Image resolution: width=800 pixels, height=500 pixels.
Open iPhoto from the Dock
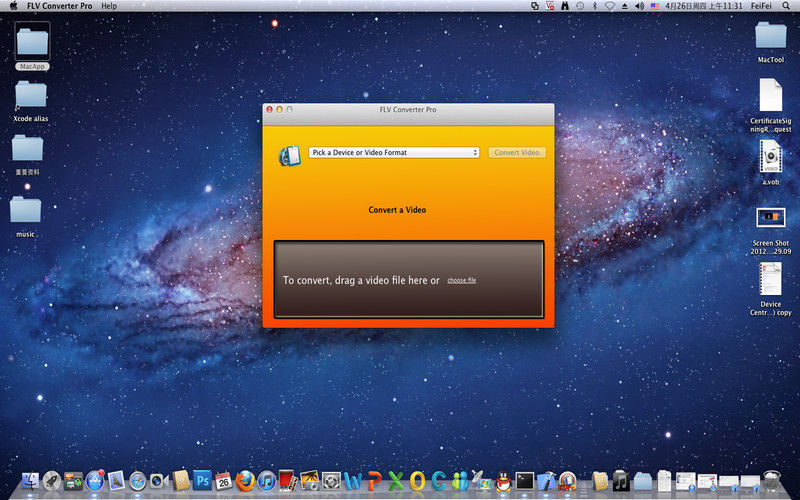click(309, 481)
